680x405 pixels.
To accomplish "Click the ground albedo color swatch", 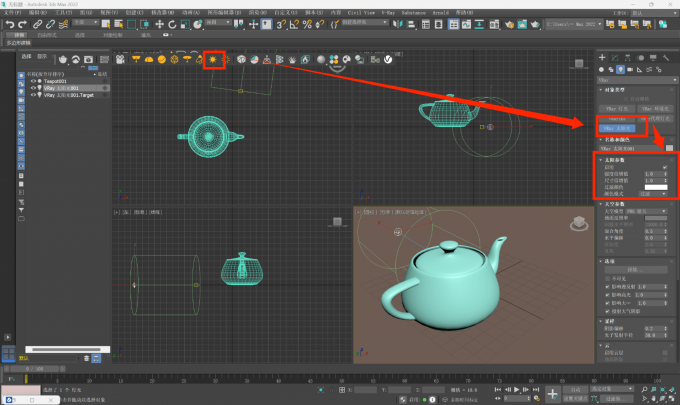I will point(656,218).
